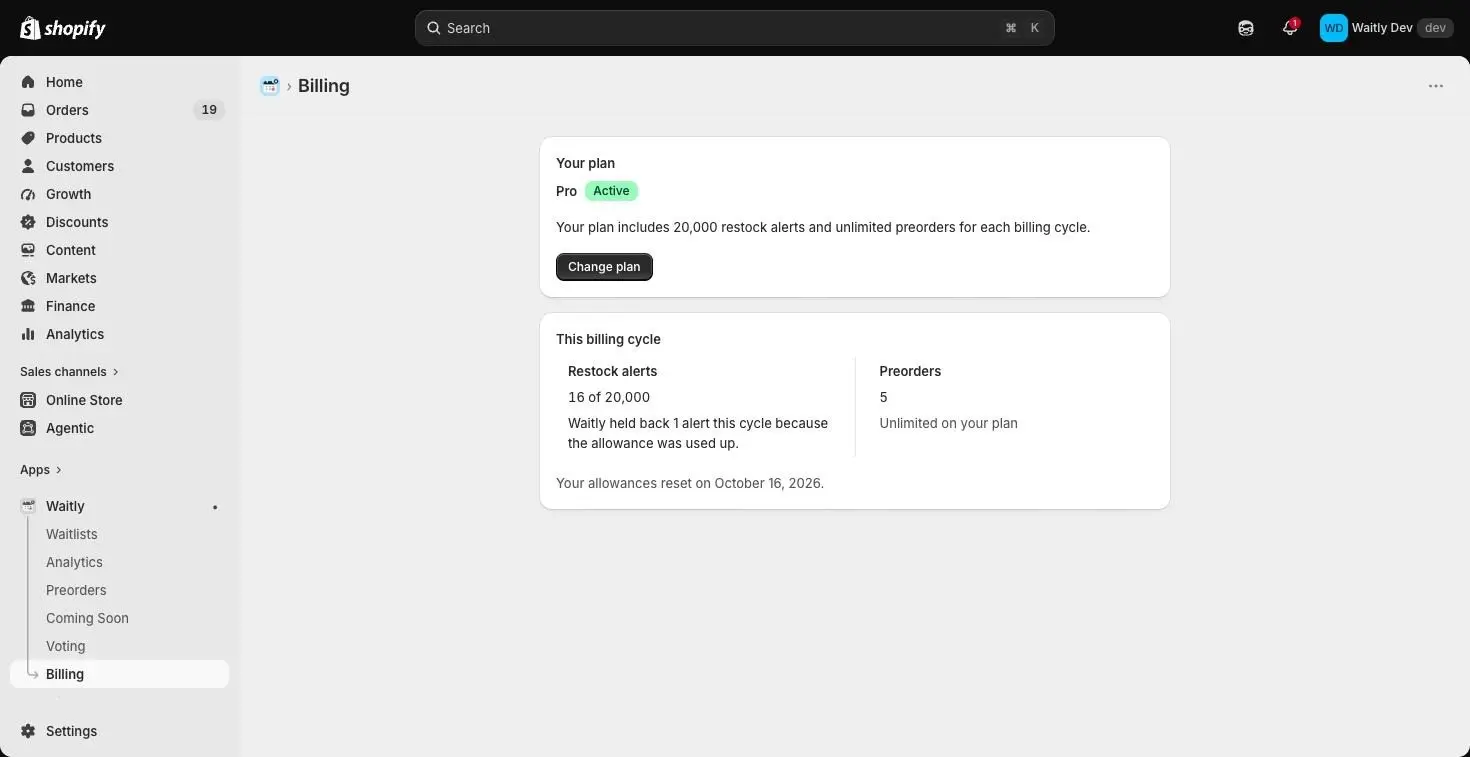Click the Online Store storefront icon
The width and height of the screenshot is (1470, 757).
point(28,400)
